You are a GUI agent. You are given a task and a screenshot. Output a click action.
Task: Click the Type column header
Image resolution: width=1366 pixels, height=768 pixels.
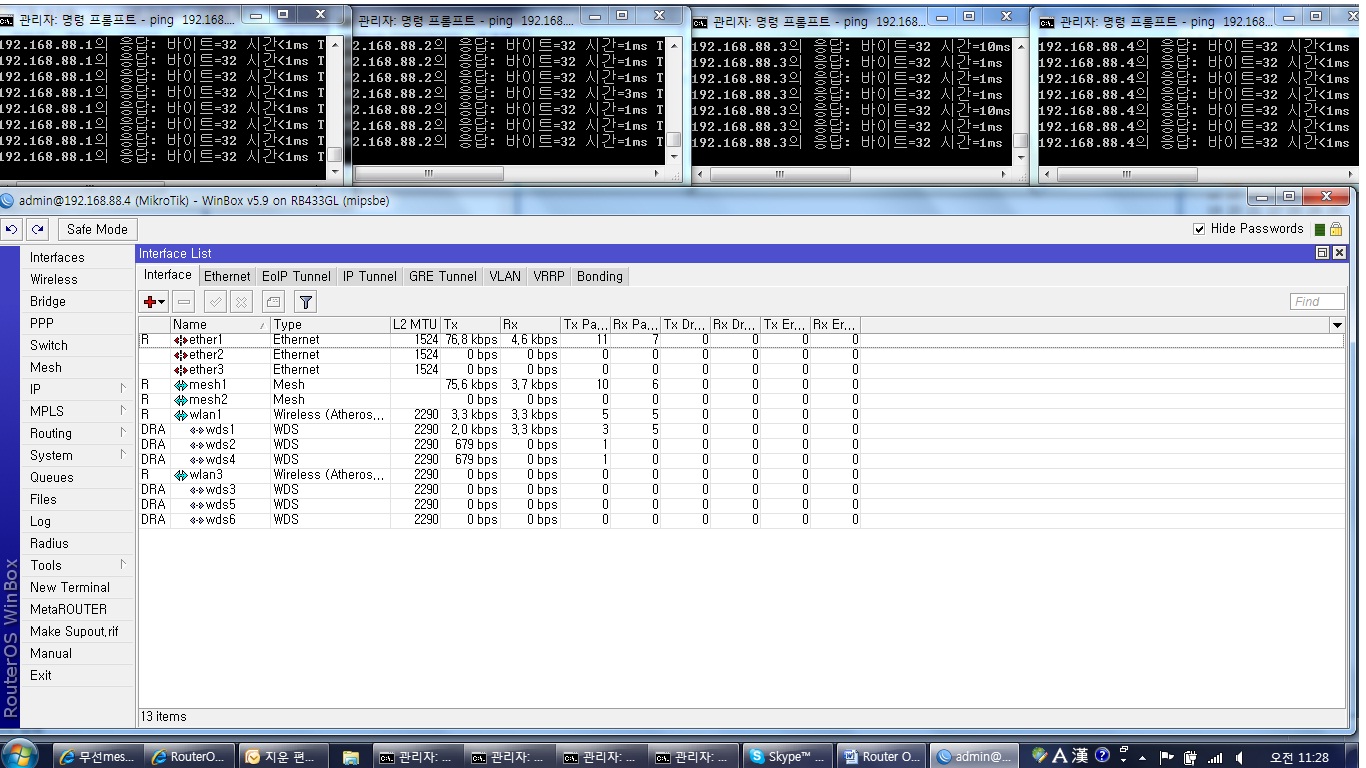[x=330, y=325]
